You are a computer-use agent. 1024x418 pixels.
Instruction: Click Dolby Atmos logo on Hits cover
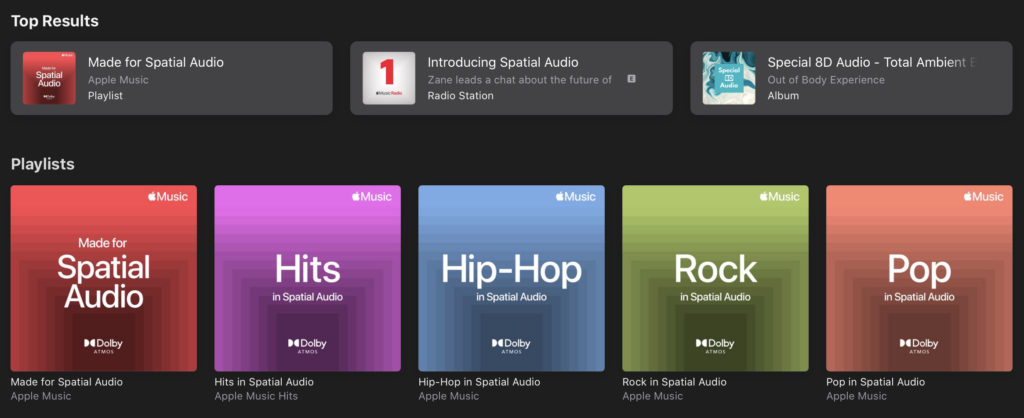point(307,346)
